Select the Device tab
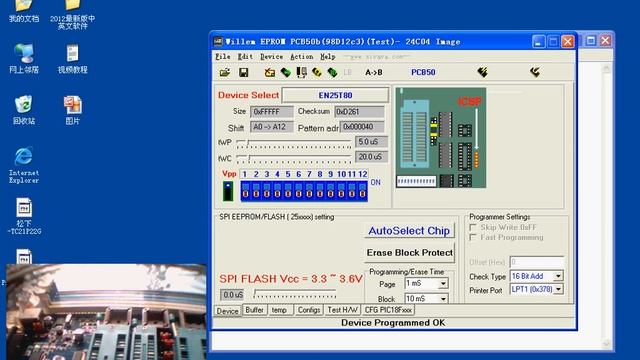The height and width of the screenshot is (360, 640). pyautogui.click(x=227, y=311)
